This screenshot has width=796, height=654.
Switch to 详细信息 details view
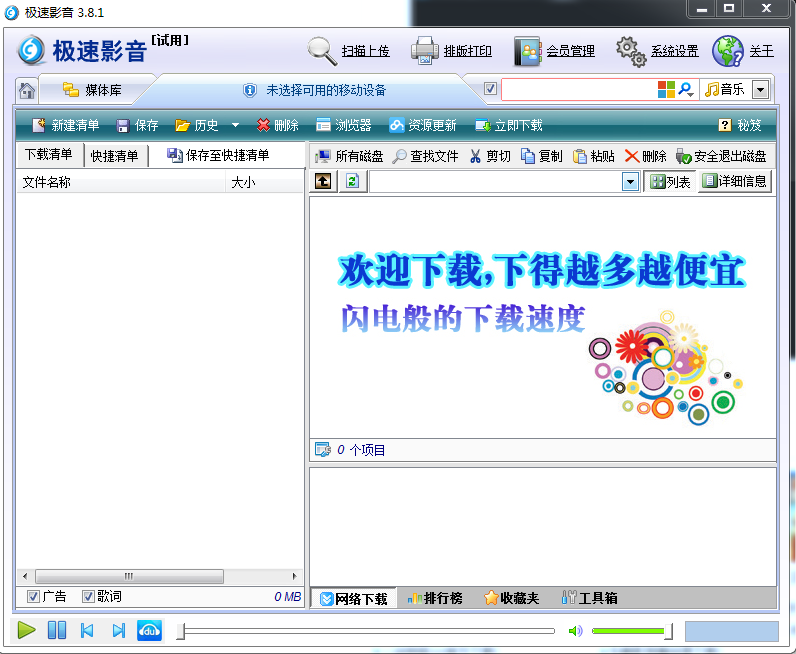[735, 181]
